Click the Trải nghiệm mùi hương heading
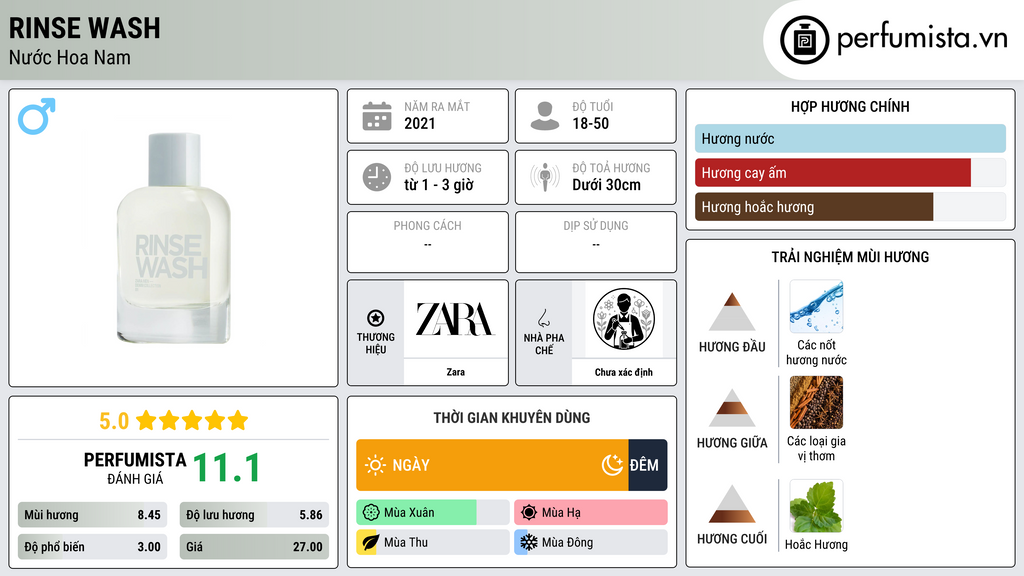 (850, 257)
